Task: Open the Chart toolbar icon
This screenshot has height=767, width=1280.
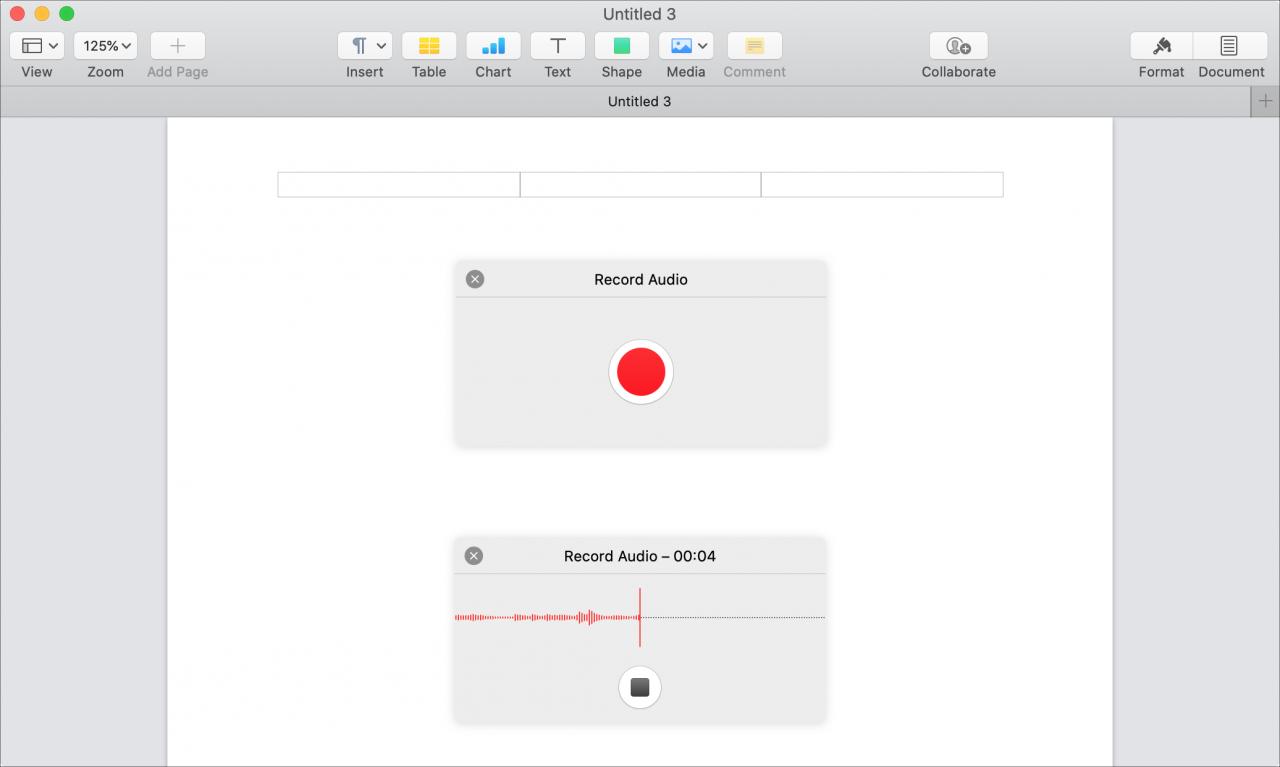Action: [493, 46]
